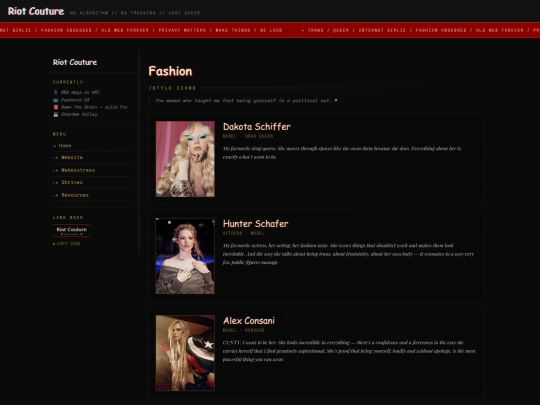Select 'Down the Drain – Julia Fox' text

(94, 107)
